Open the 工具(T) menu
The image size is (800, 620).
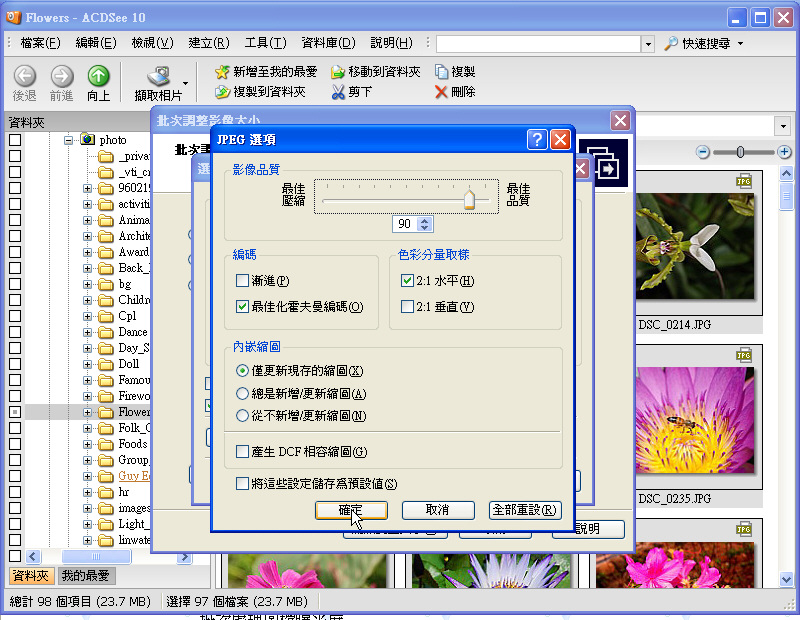tap(264, 43)
